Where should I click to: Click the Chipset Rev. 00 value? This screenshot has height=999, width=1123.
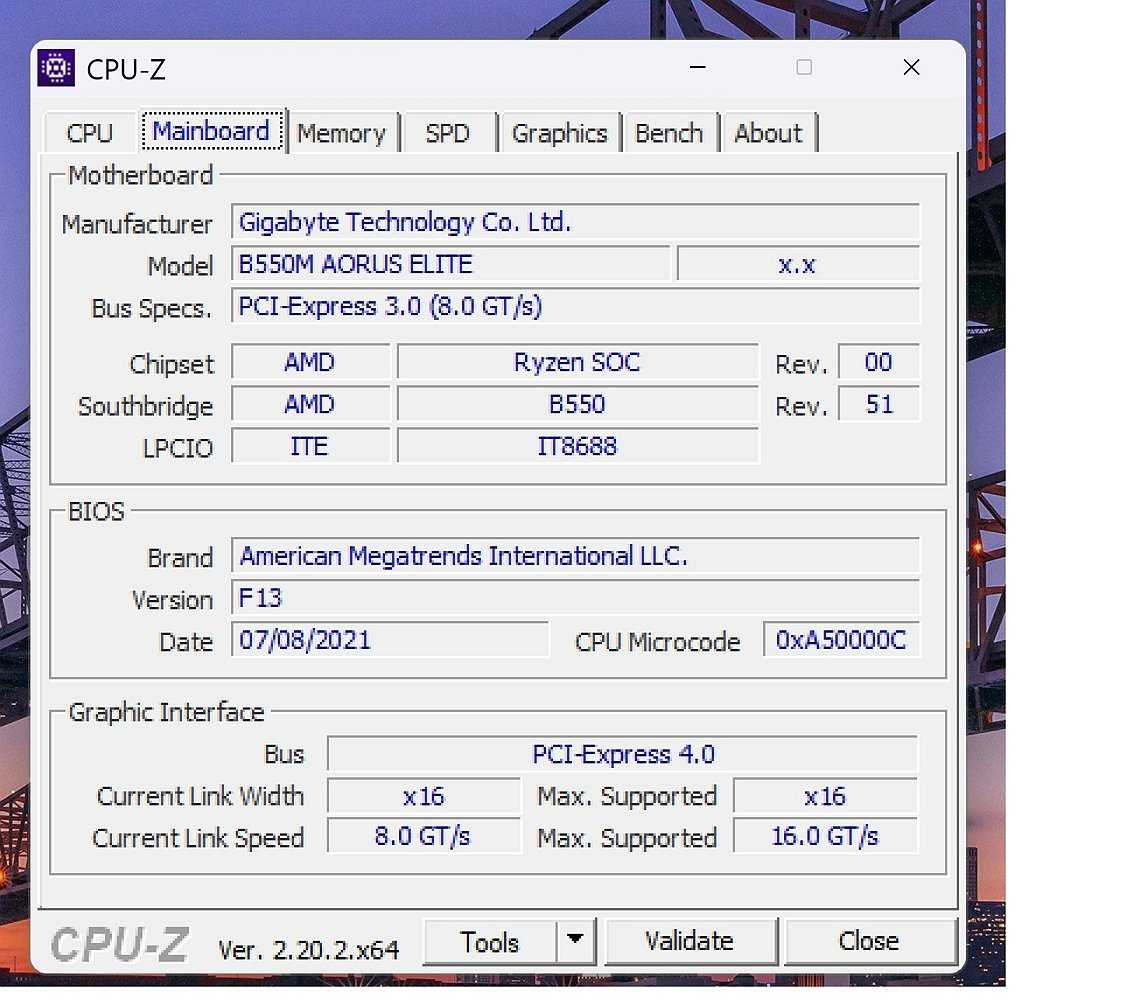coord(878,362)
